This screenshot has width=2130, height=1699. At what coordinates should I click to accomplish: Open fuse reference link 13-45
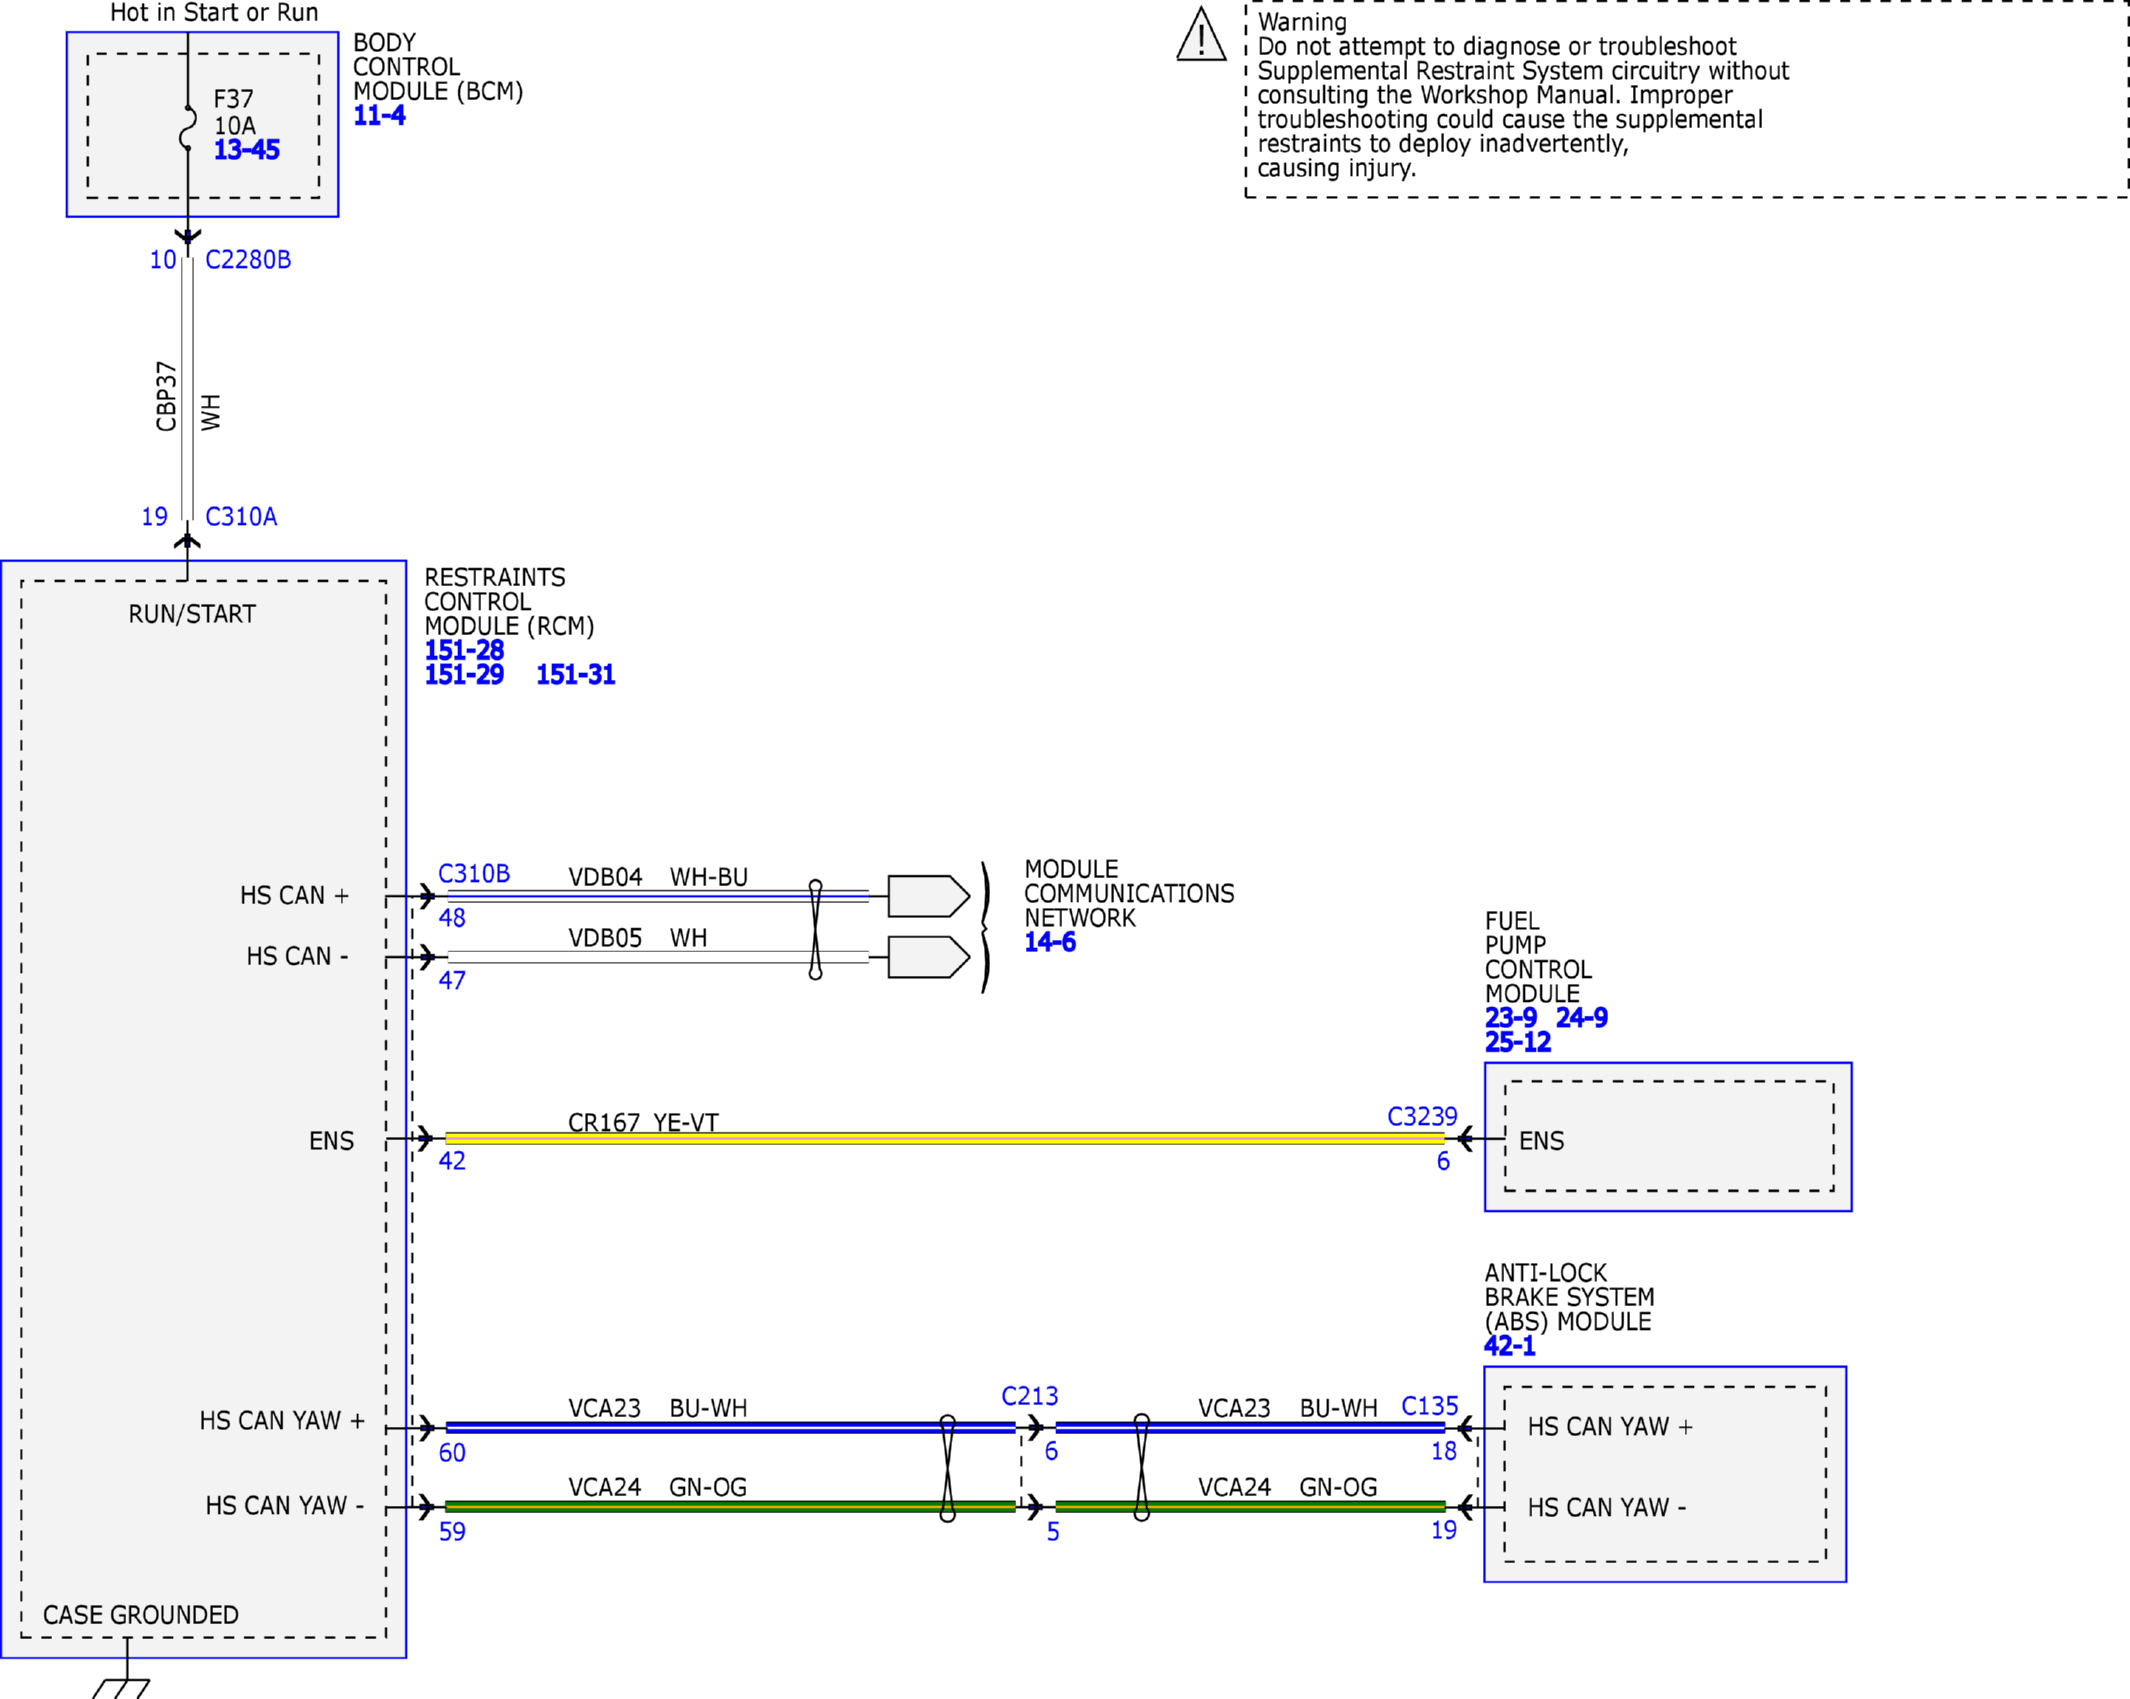point(247,150)
